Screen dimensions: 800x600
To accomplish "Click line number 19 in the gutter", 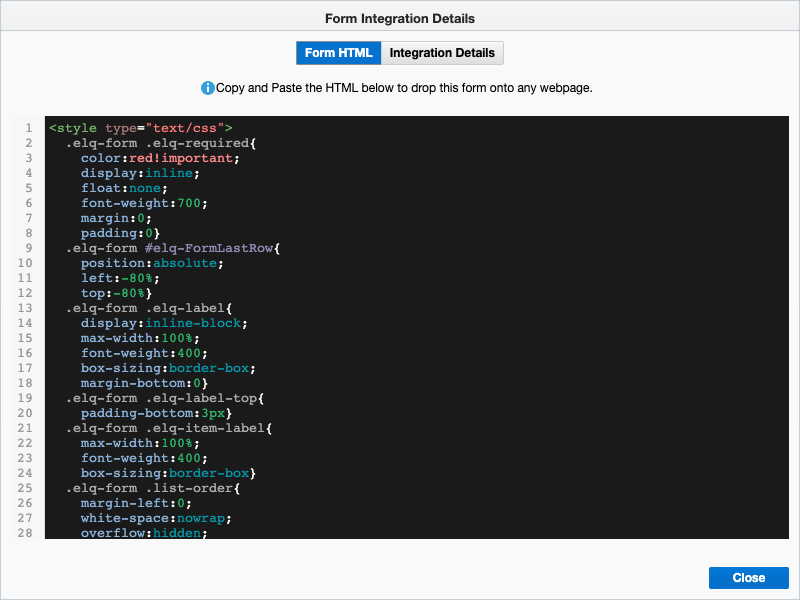I will [26, 398].
